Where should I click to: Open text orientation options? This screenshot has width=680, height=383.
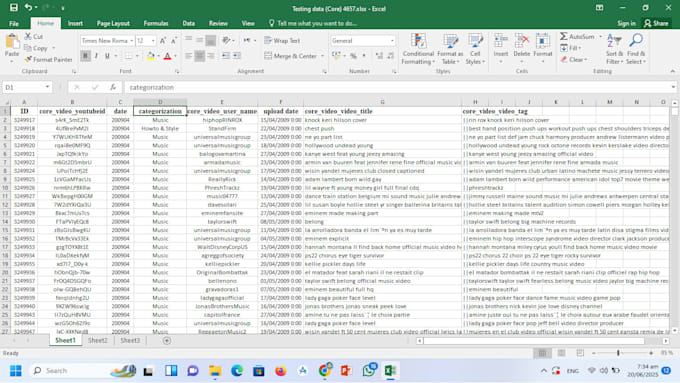(x=228, y=40)
